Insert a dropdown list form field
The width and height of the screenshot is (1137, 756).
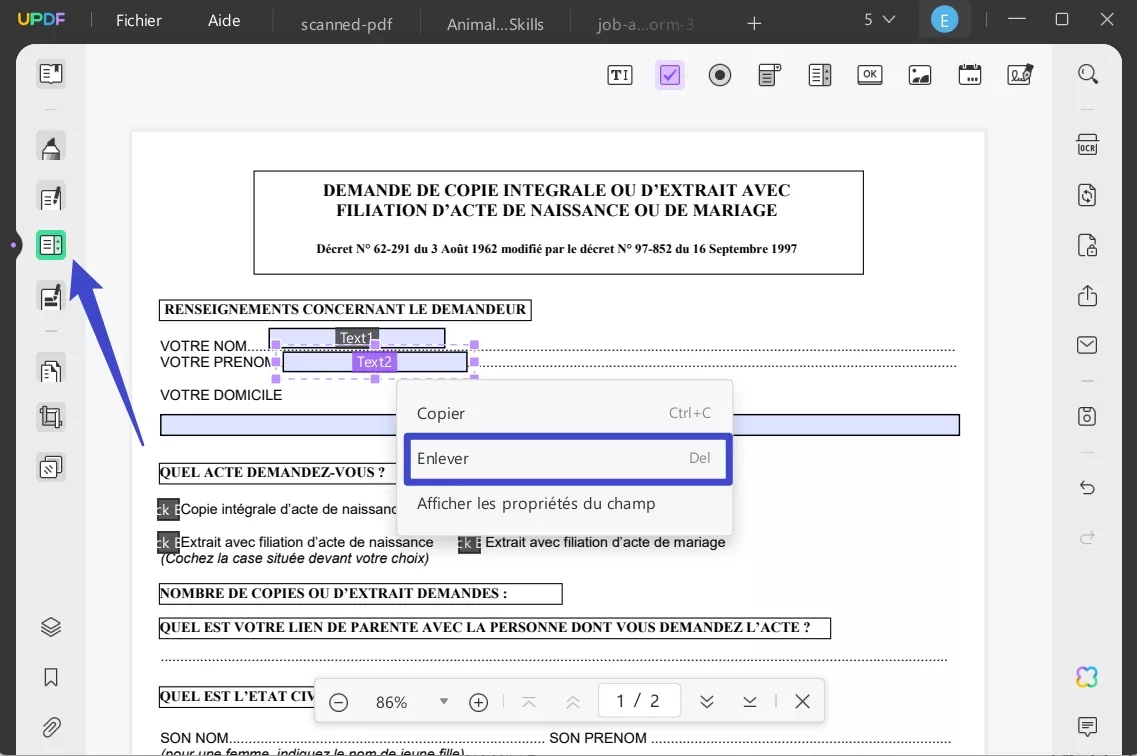(x=769, y=74)
